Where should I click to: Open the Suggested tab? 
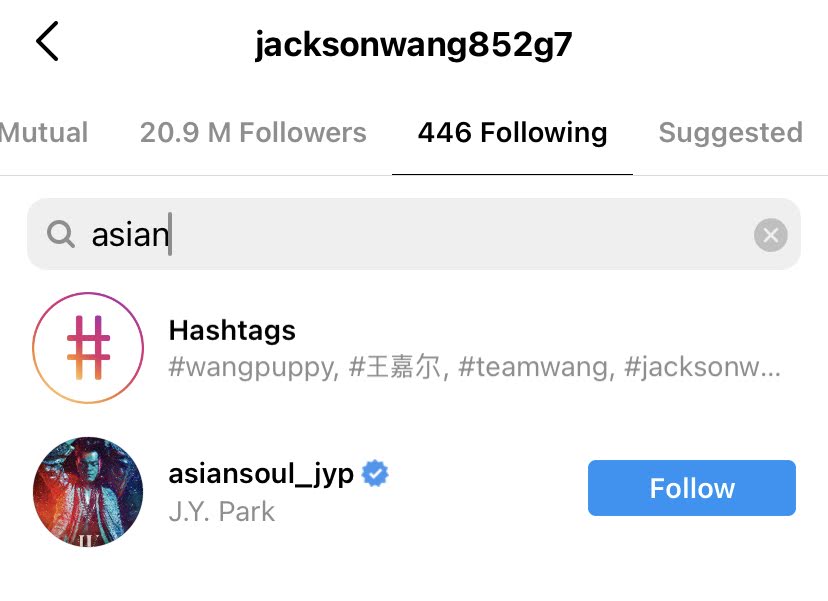[731, 133]
